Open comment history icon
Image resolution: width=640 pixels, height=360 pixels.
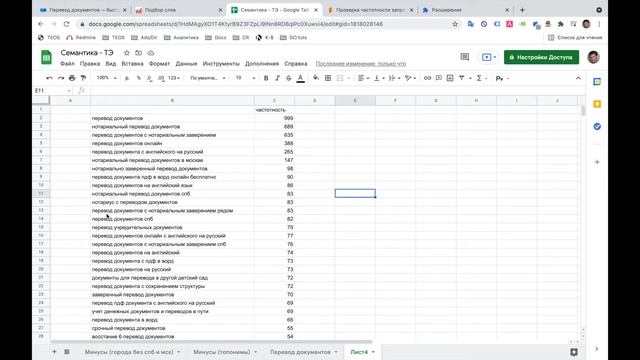(464, 57)
